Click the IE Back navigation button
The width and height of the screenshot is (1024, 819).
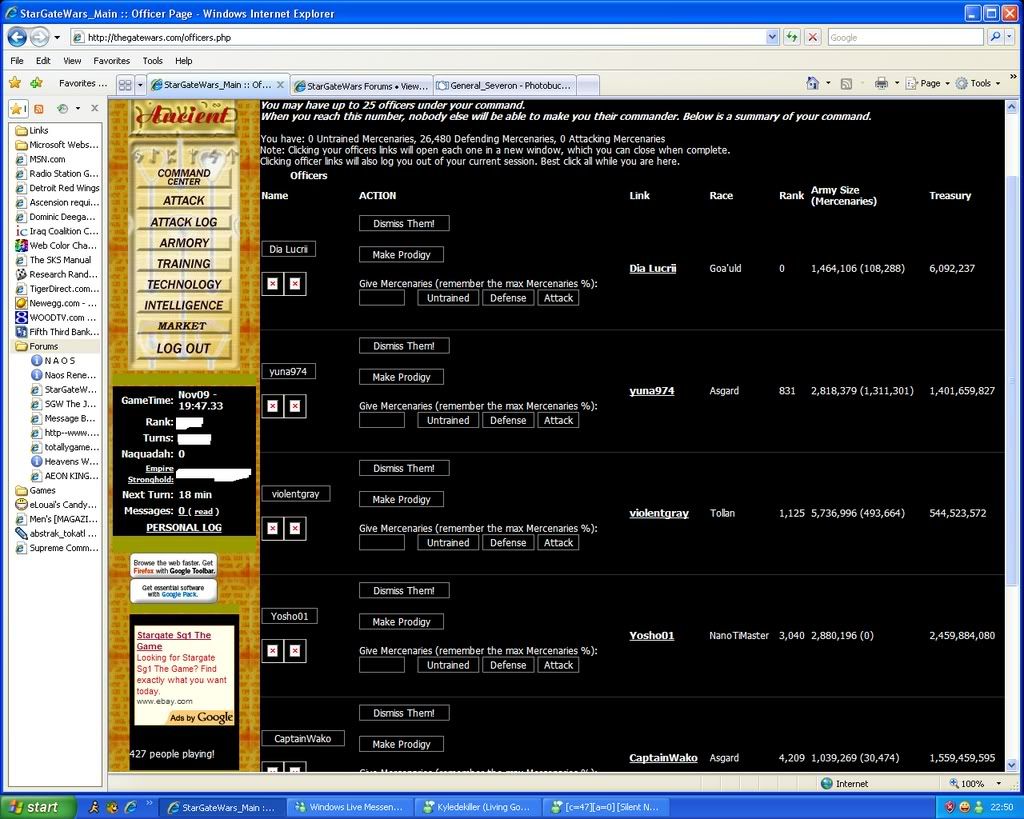(17, 37)
